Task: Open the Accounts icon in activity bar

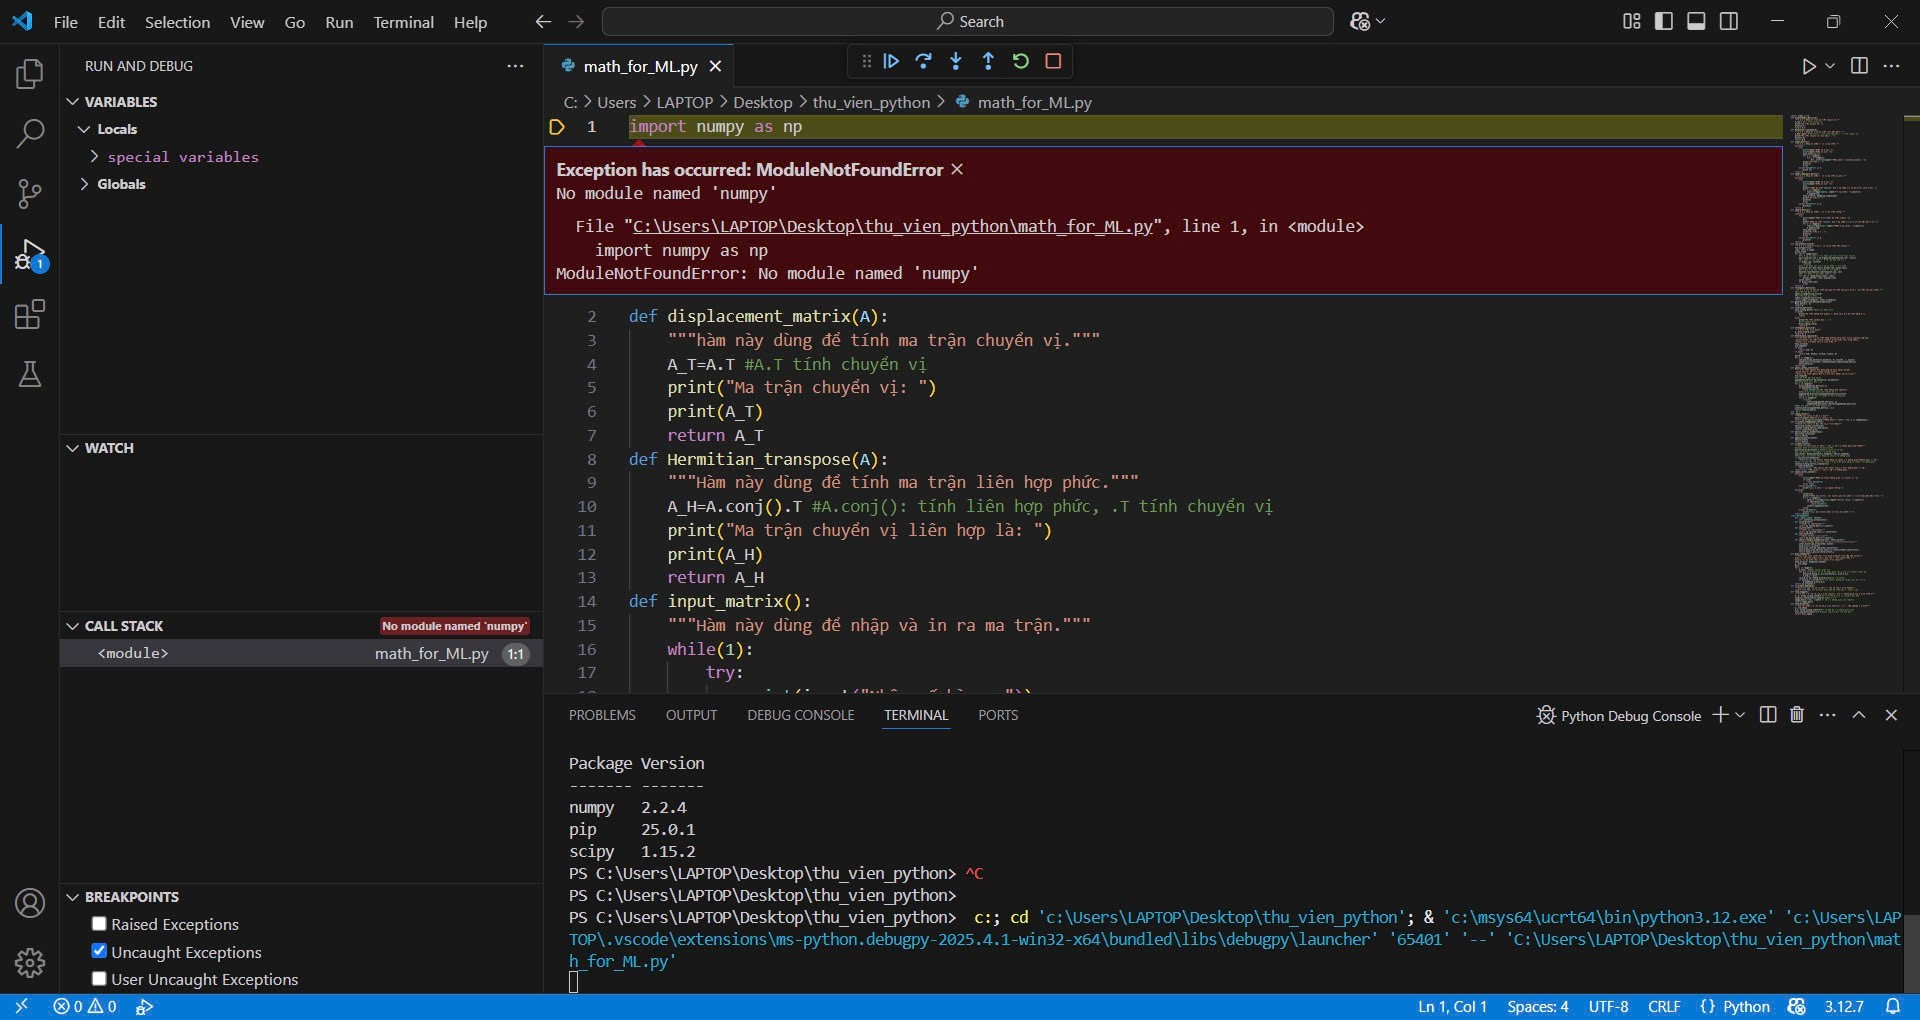Action: point(30,903)
